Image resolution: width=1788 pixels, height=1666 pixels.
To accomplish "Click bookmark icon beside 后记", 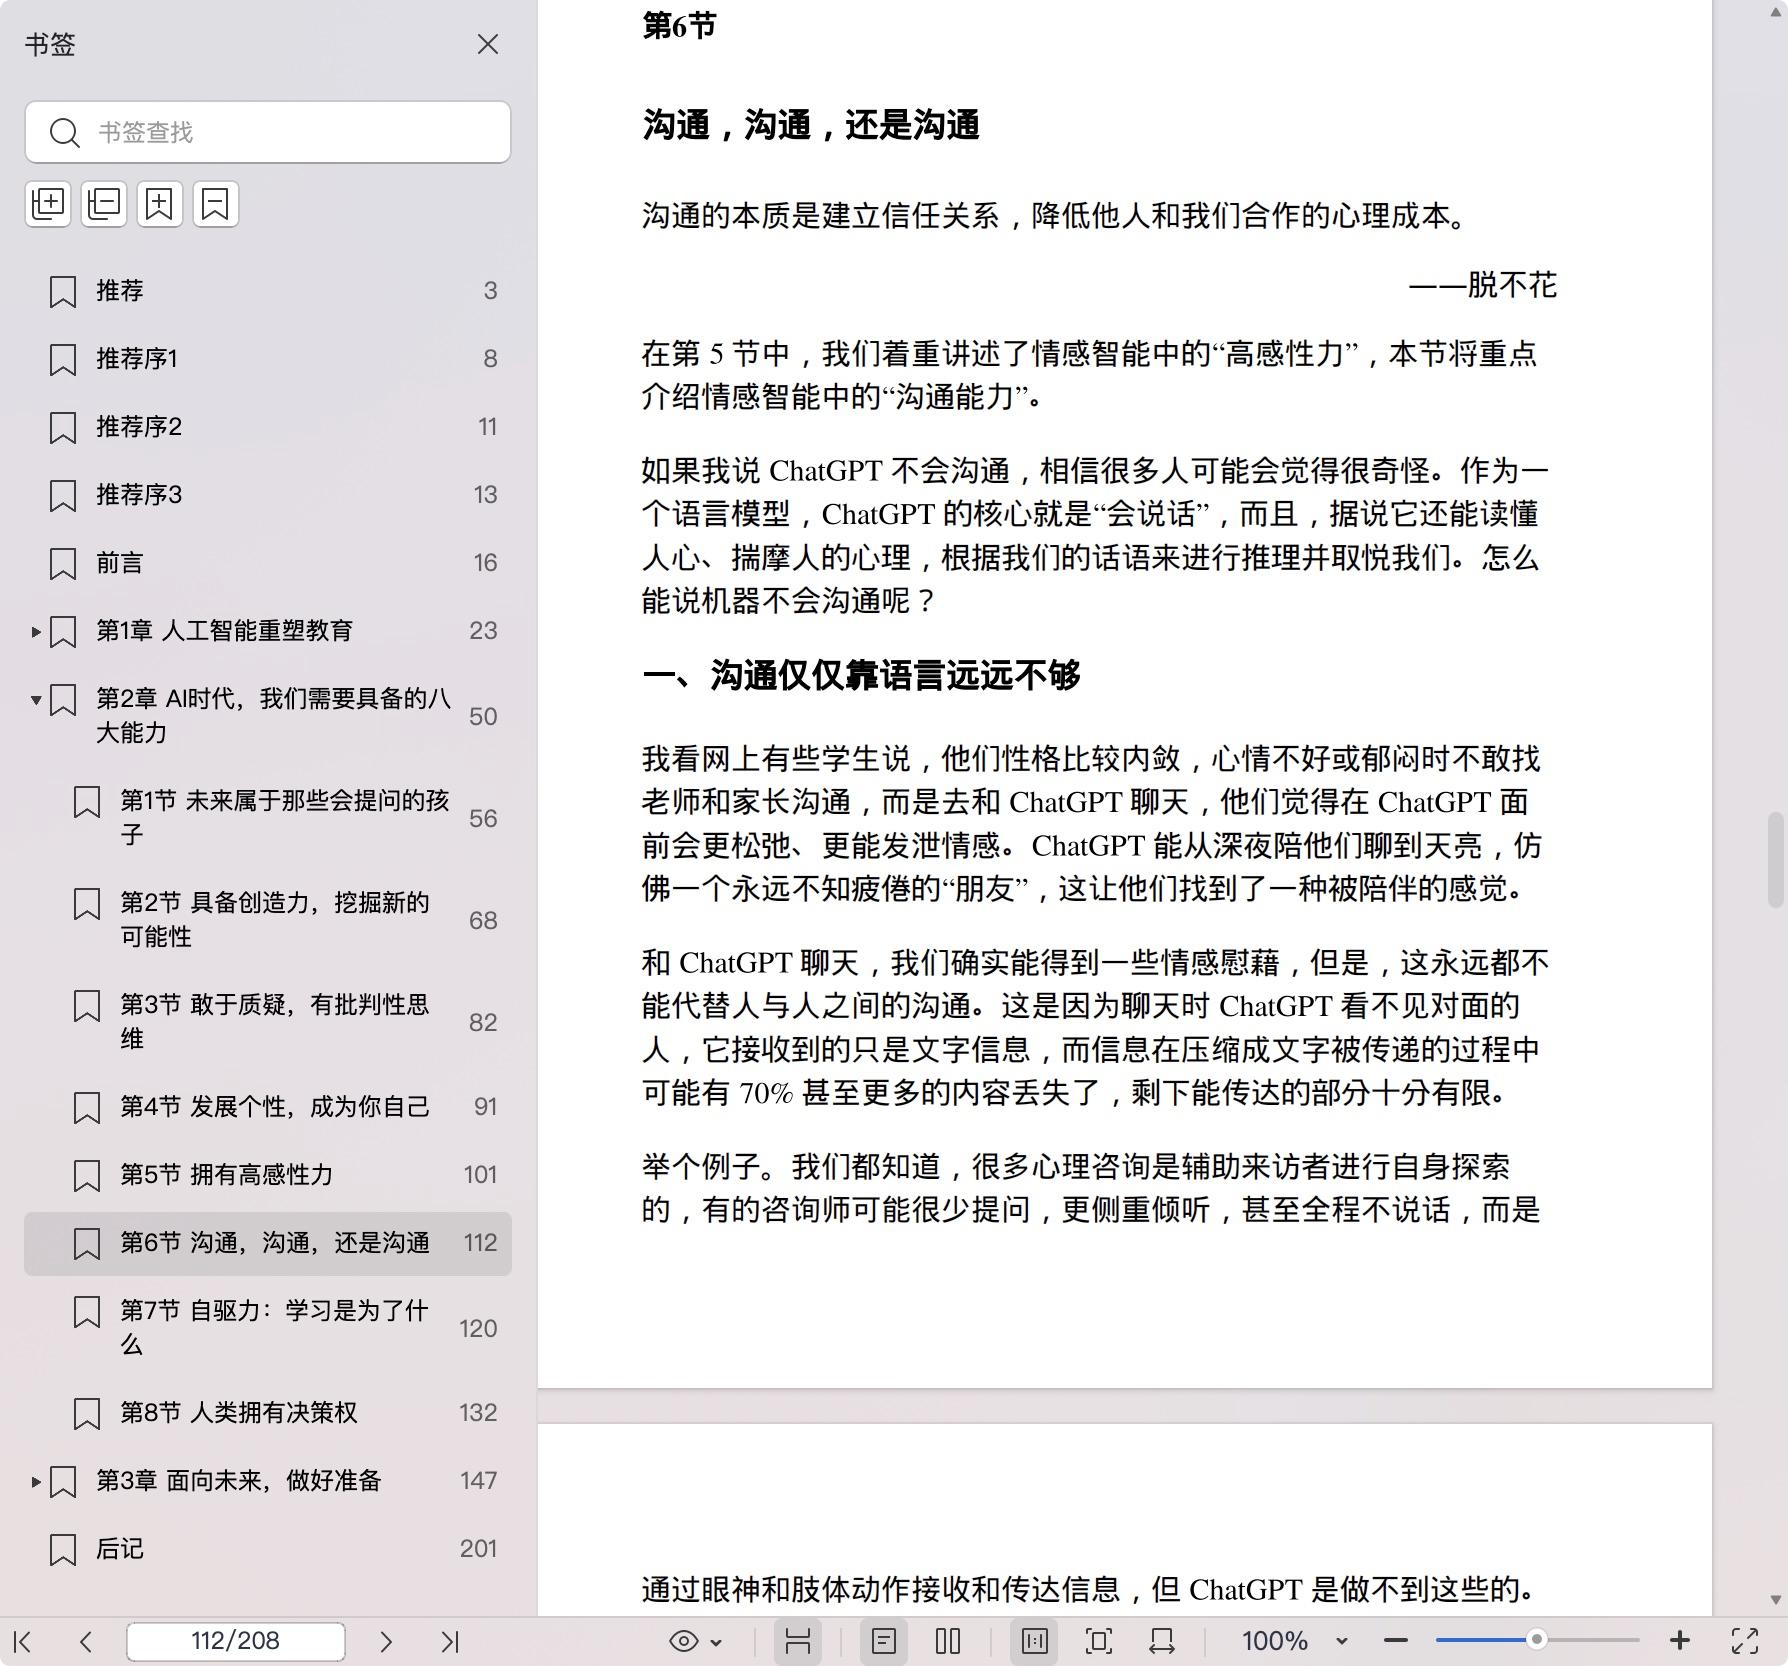I will [x=63, y=1549].
